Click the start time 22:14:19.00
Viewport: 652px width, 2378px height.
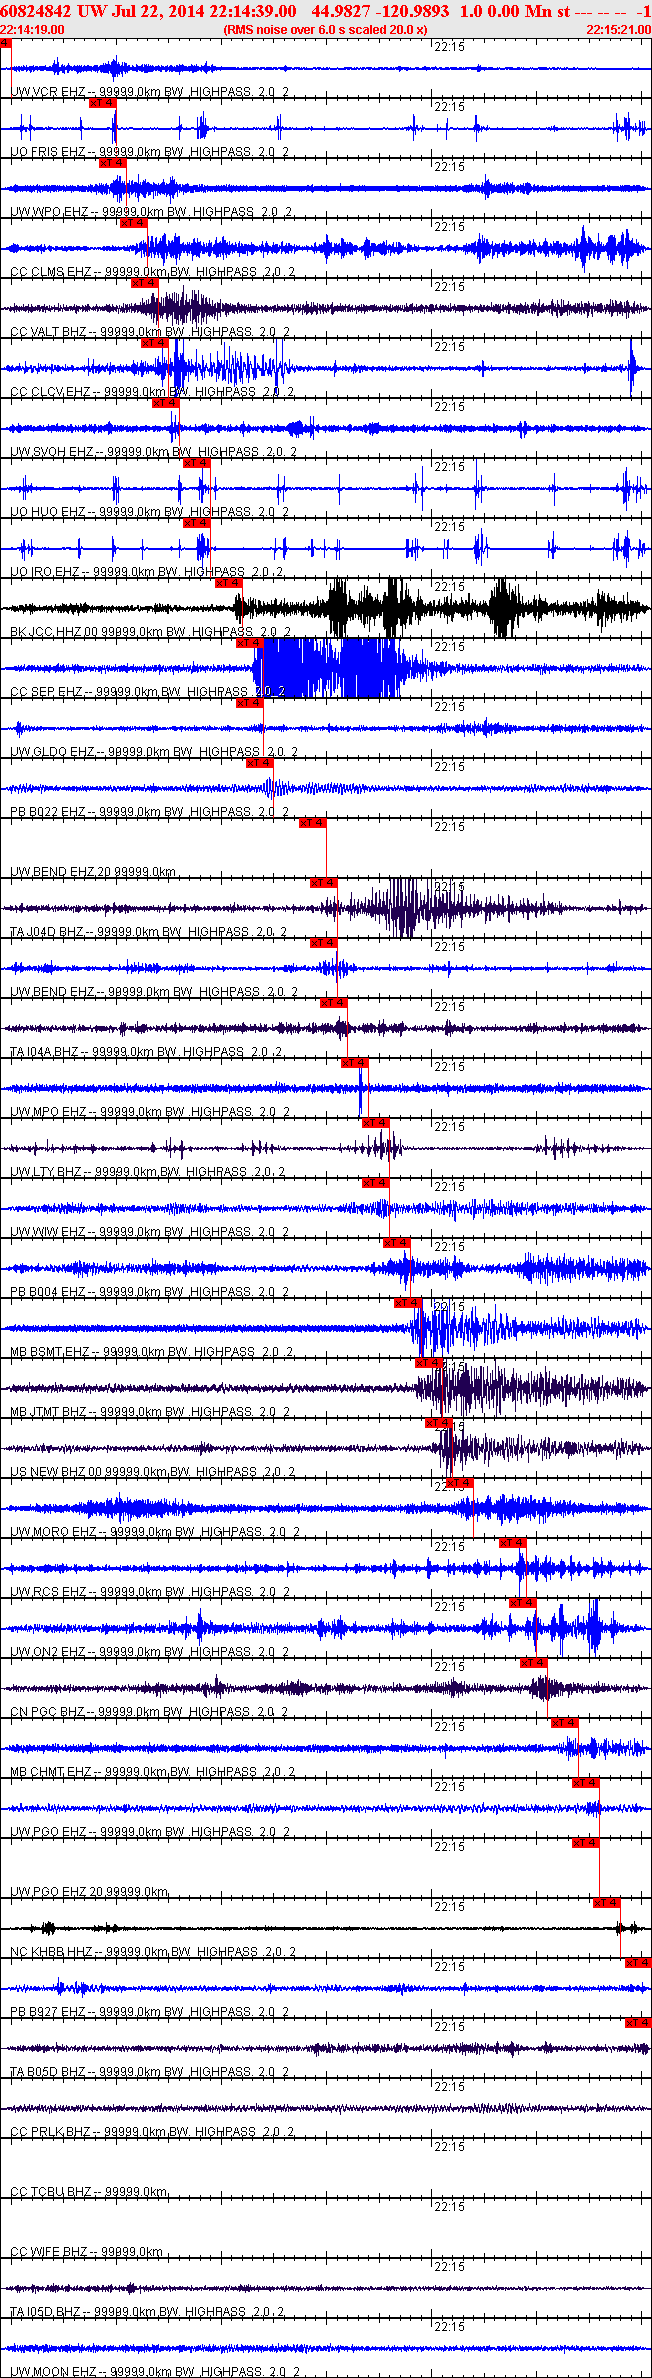[x=32, y=30]
